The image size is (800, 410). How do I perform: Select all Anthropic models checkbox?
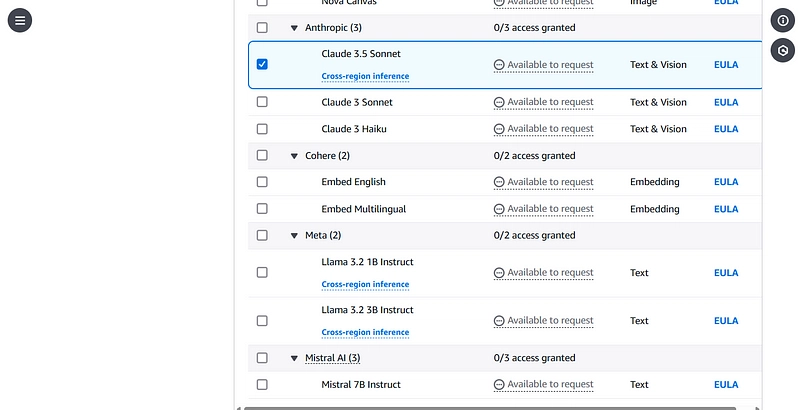click(262, 28)
